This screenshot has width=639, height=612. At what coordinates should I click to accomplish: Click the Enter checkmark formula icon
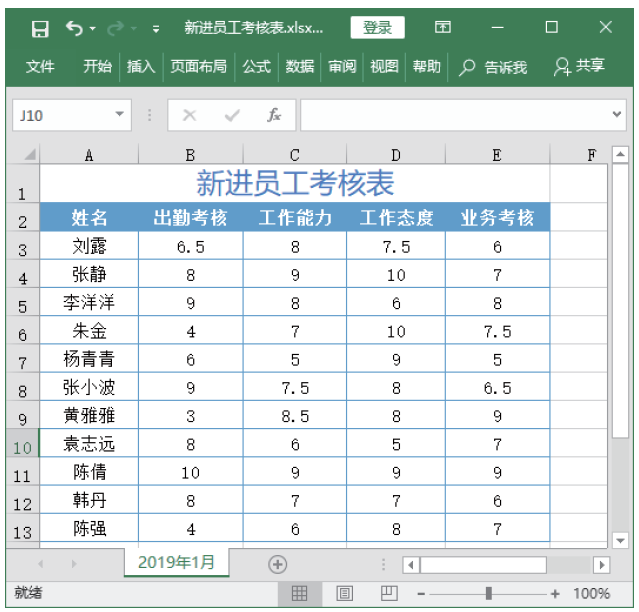click(x=232, y=115)
